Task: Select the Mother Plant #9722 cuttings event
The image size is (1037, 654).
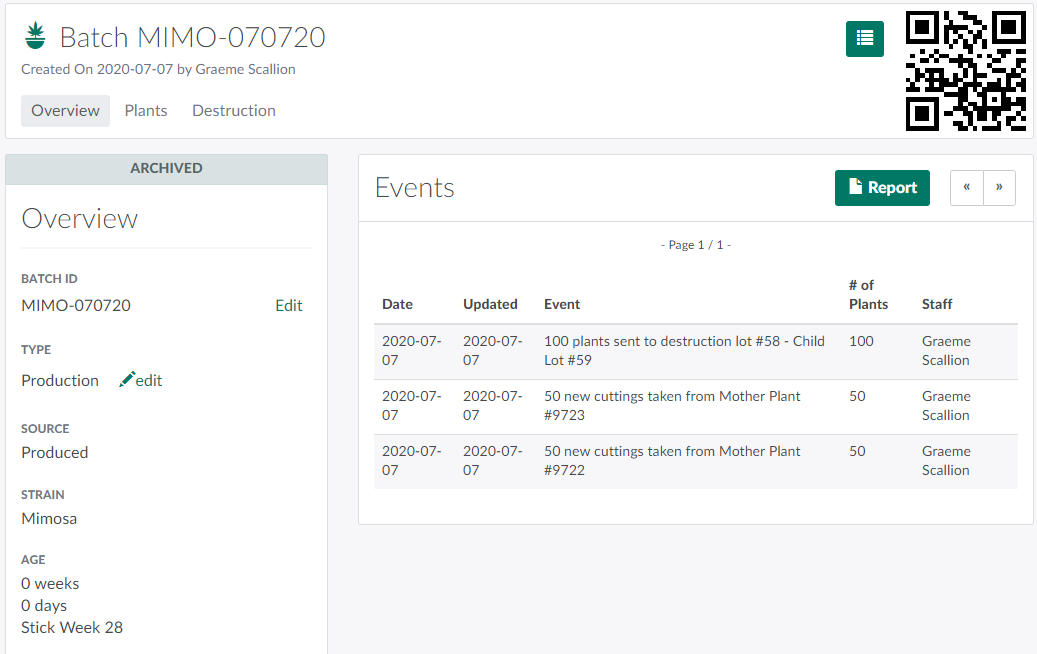Action: coord(672,461)
